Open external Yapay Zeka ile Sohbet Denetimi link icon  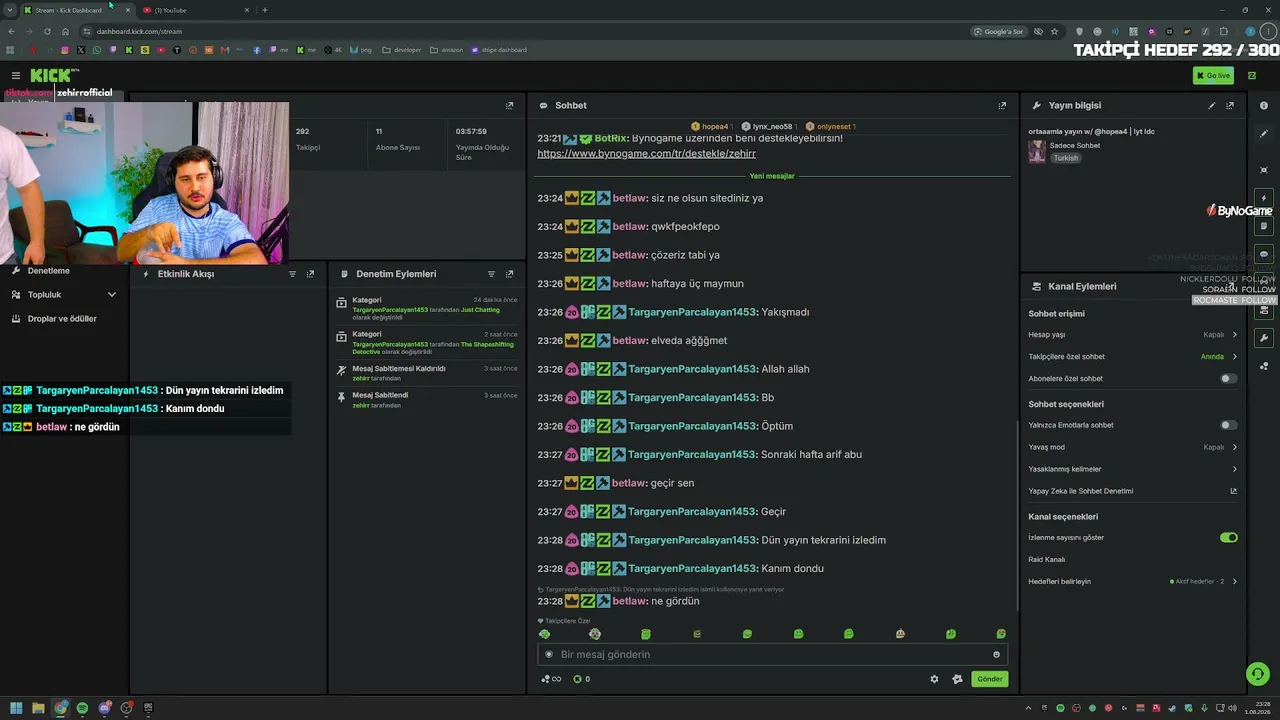tap(1233, 491)
